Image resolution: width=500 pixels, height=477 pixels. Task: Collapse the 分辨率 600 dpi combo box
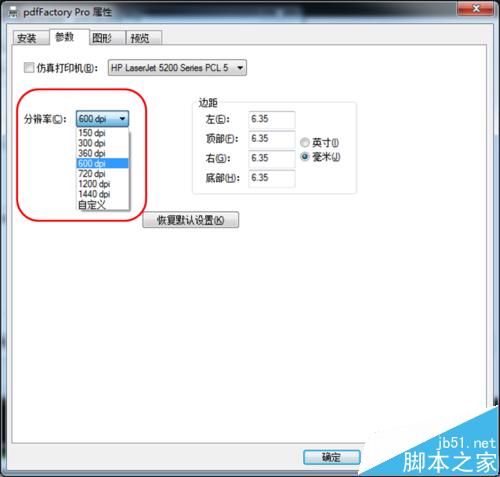(x=102, y=118)
